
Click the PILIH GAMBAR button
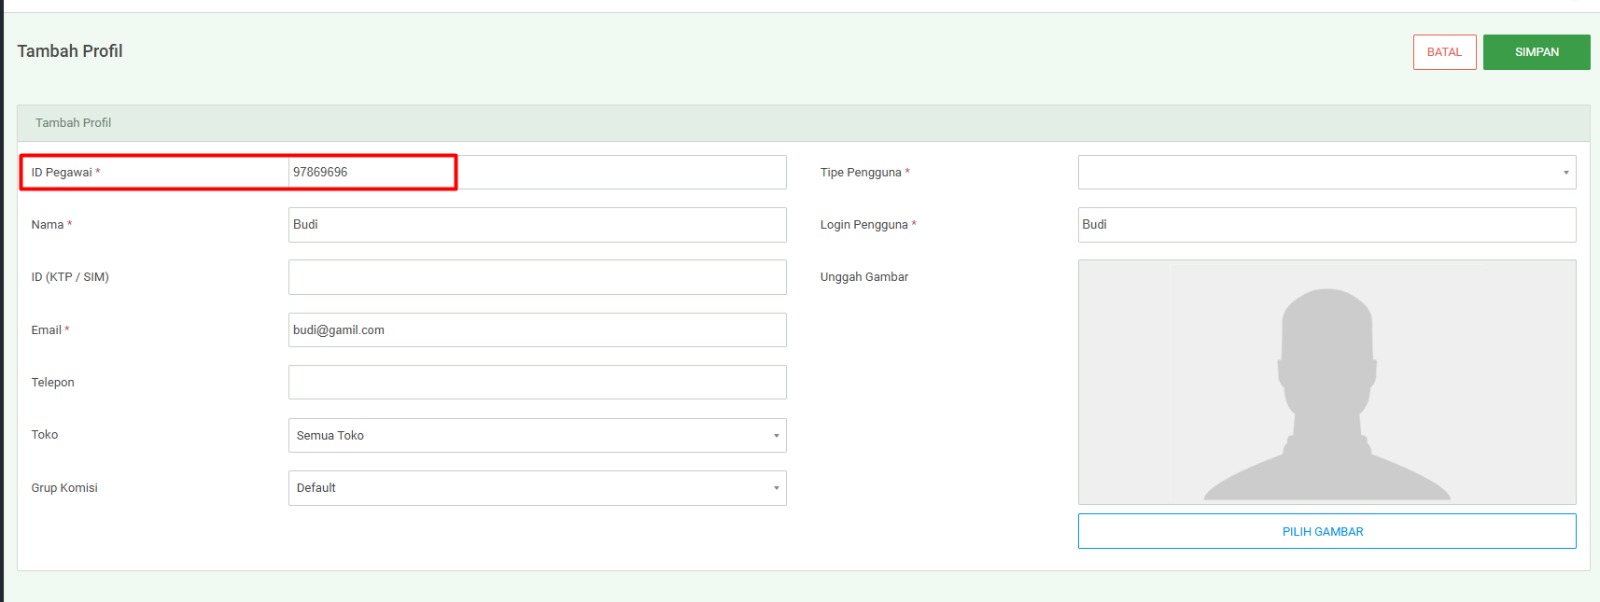[1326, 531]
